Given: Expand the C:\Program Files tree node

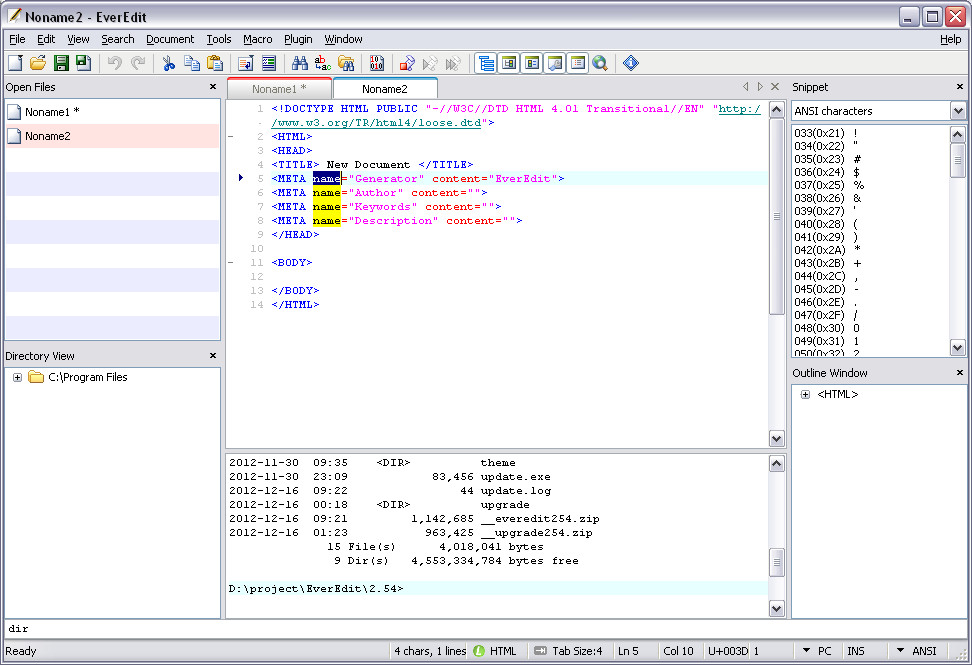Looking at the screenshot, I should [17, 378].
